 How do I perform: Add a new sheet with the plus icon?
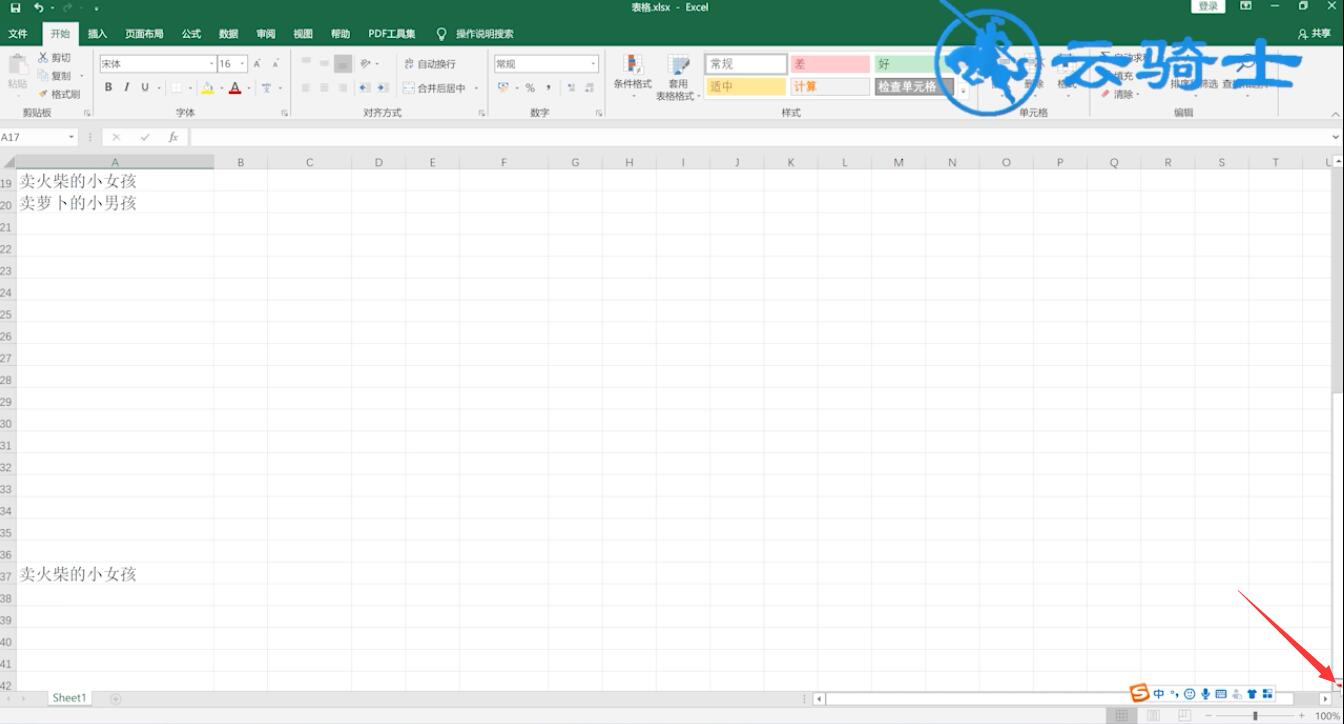(115, 698)
